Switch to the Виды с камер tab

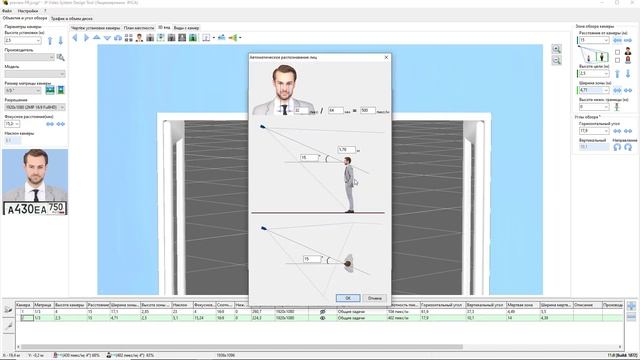click(186, 28)
